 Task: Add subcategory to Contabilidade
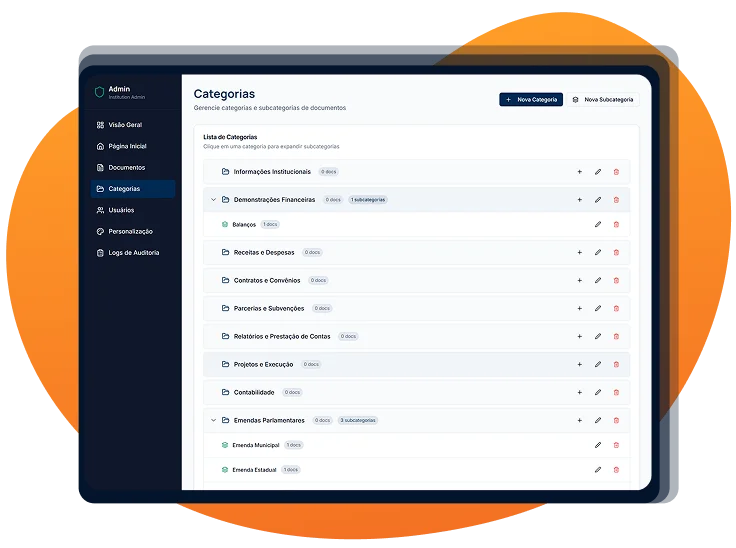coord(579,392)
